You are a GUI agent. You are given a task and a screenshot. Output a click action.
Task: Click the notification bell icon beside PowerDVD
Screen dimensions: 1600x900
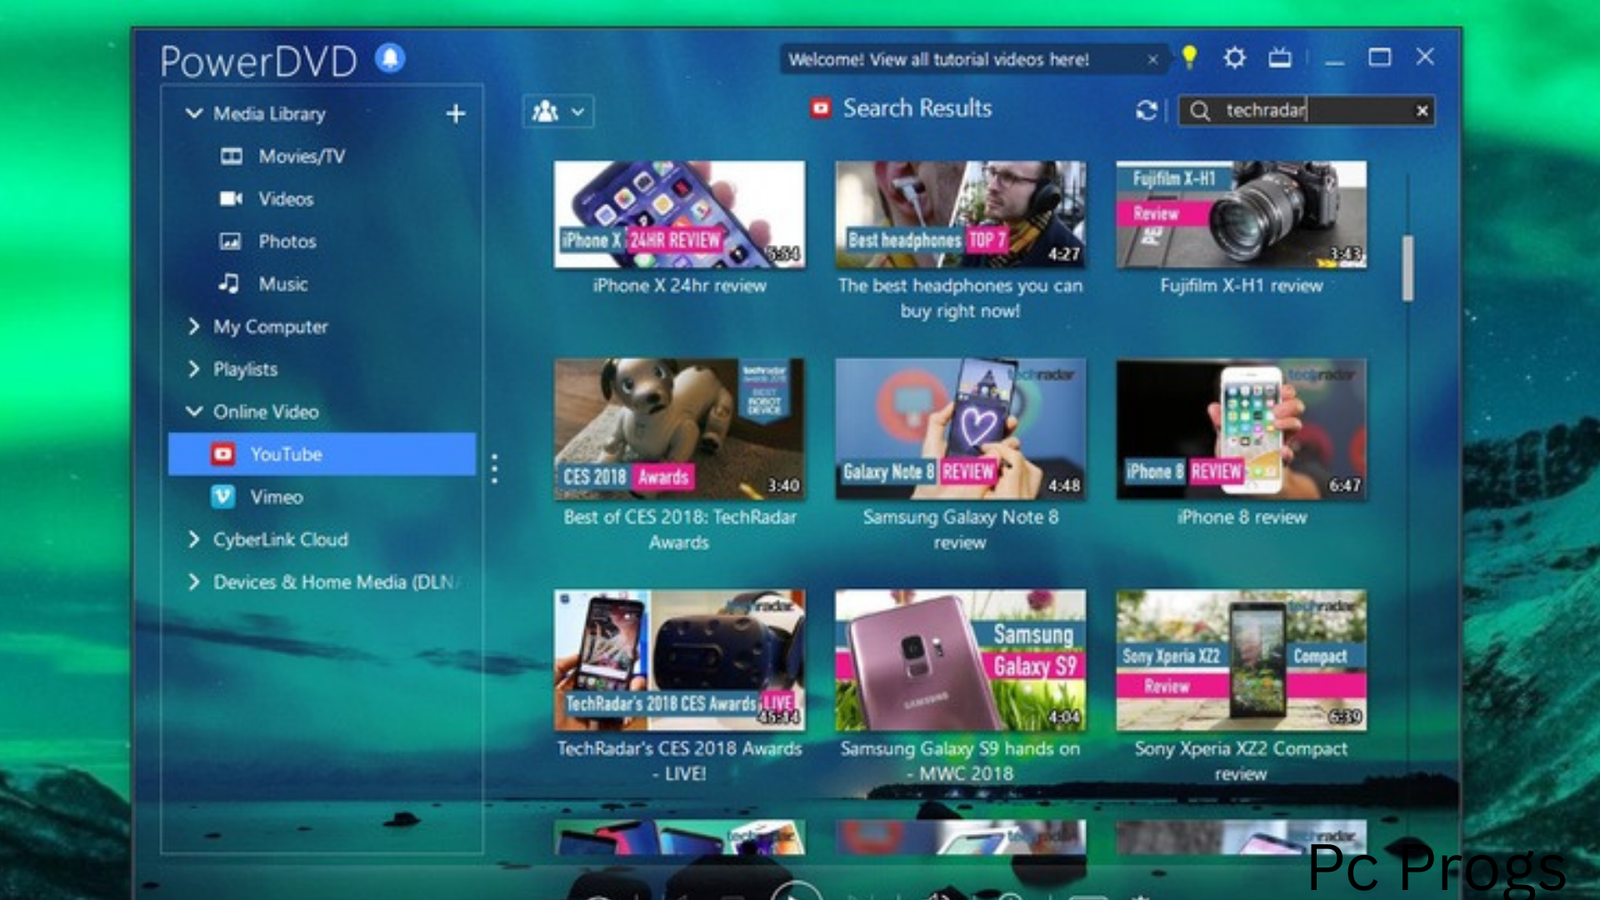point(390,58)
